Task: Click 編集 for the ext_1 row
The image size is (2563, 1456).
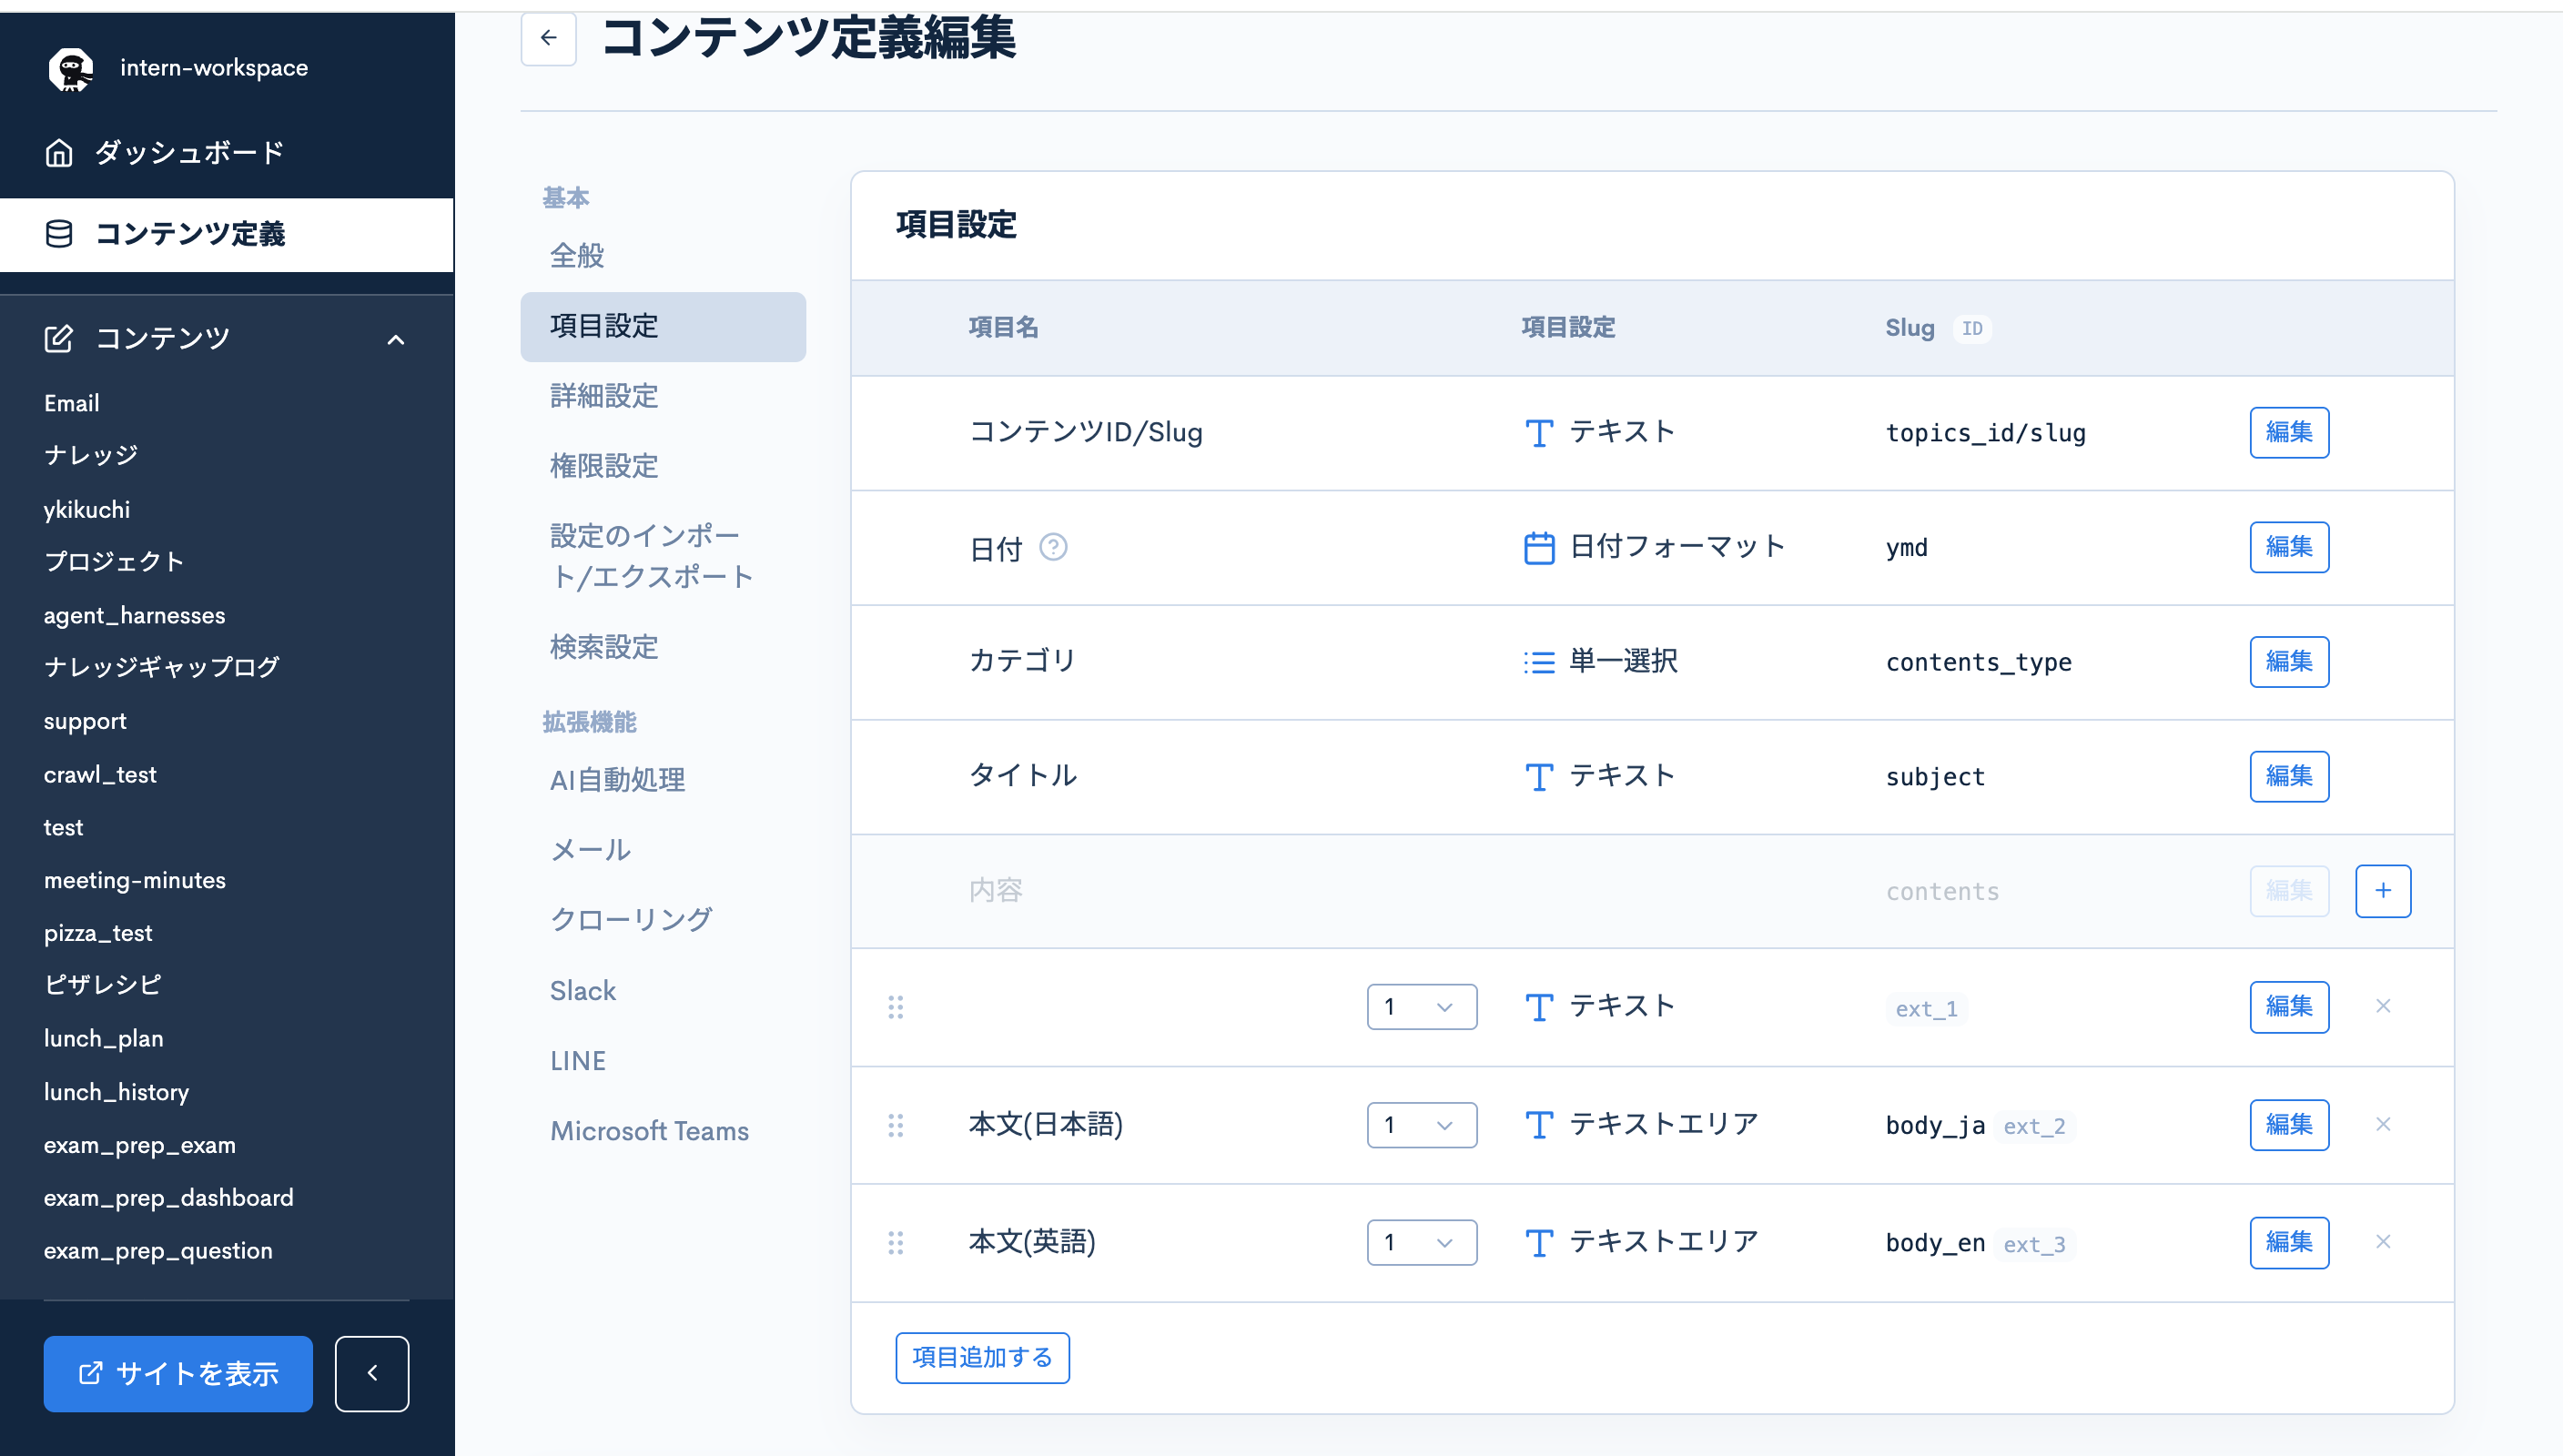Action: [x=2289, y=1007]
